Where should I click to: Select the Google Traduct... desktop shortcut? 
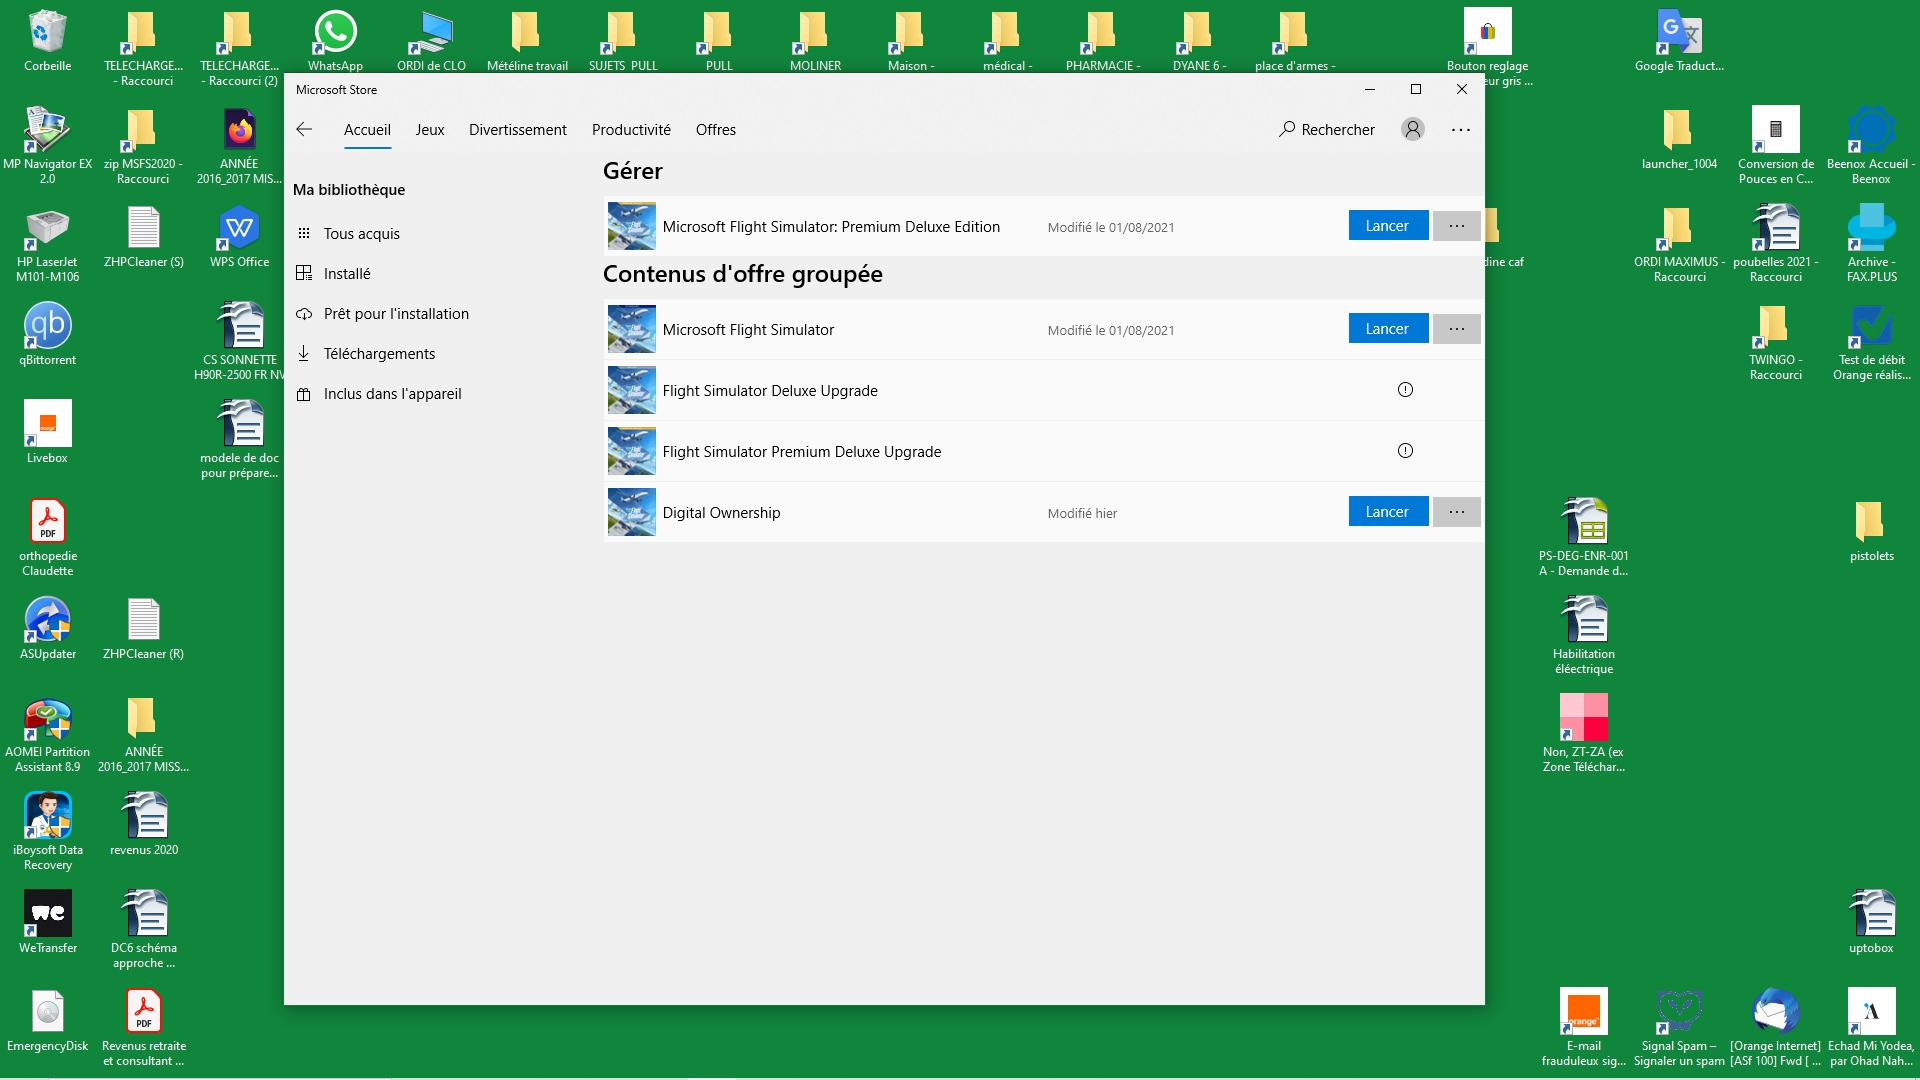pos(1679,41)
